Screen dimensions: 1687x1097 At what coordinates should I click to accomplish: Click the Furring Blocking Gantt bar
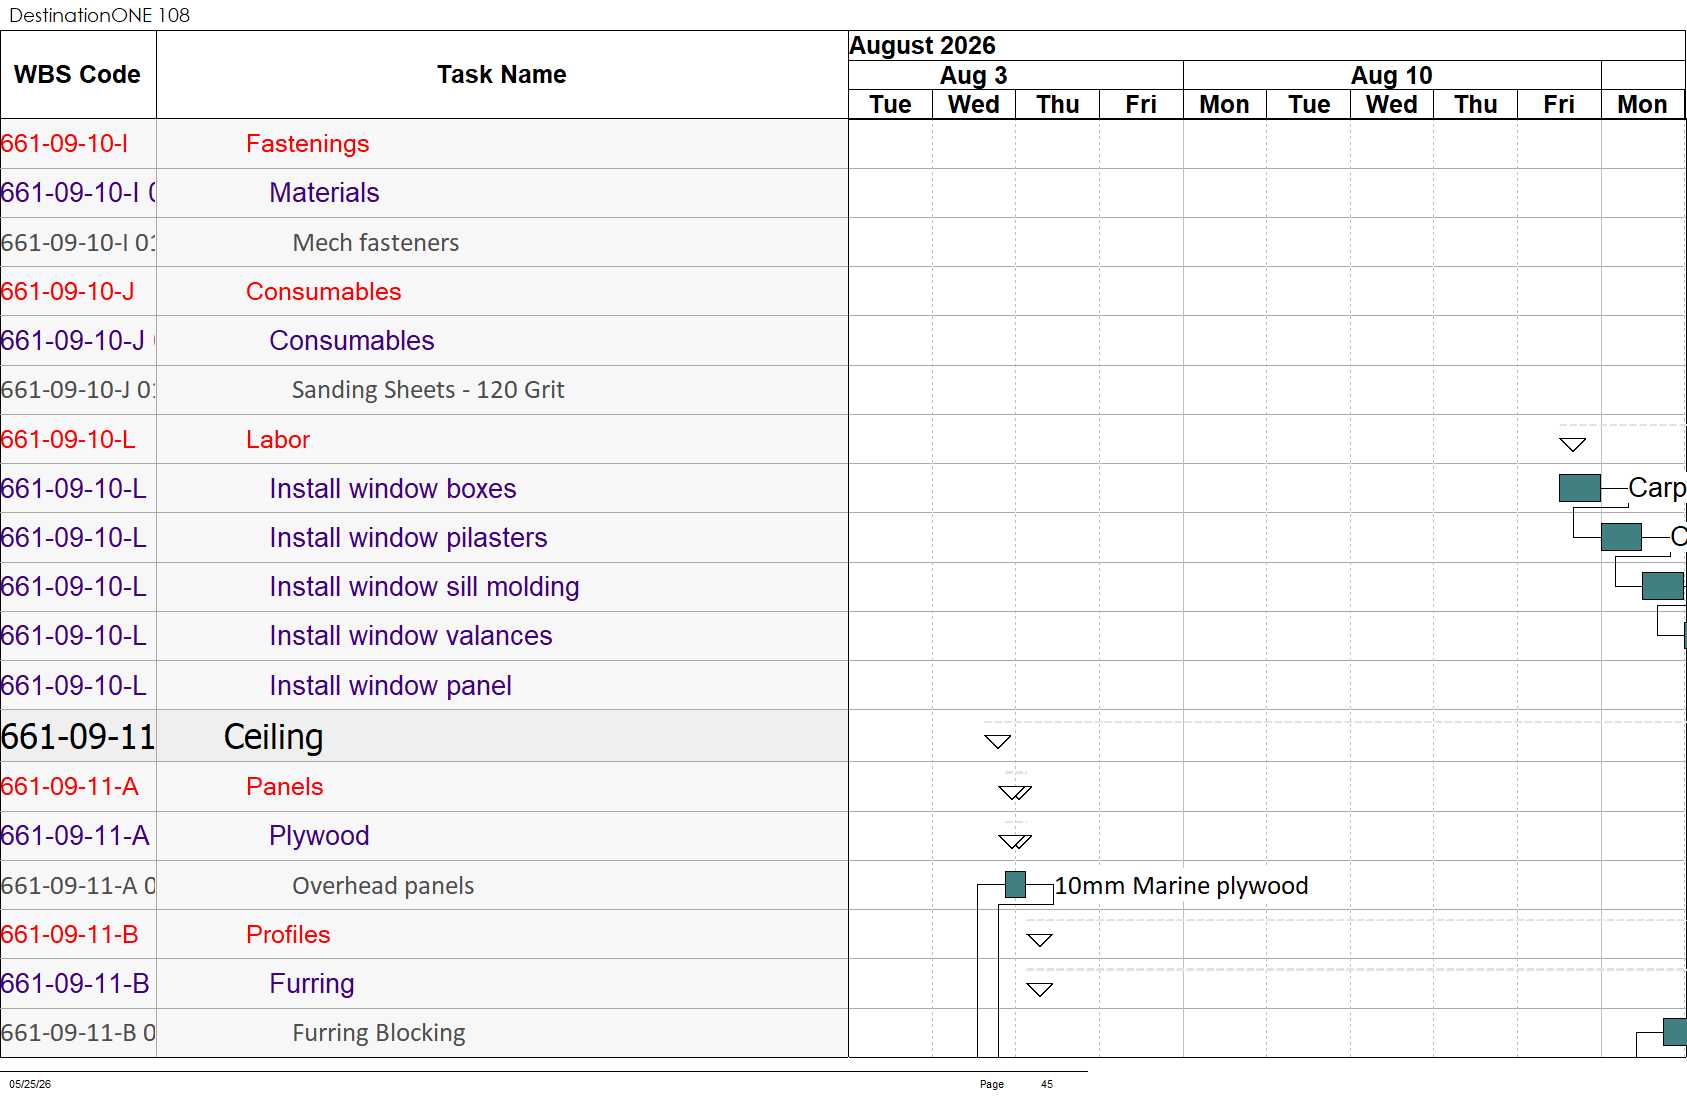1675,1032
